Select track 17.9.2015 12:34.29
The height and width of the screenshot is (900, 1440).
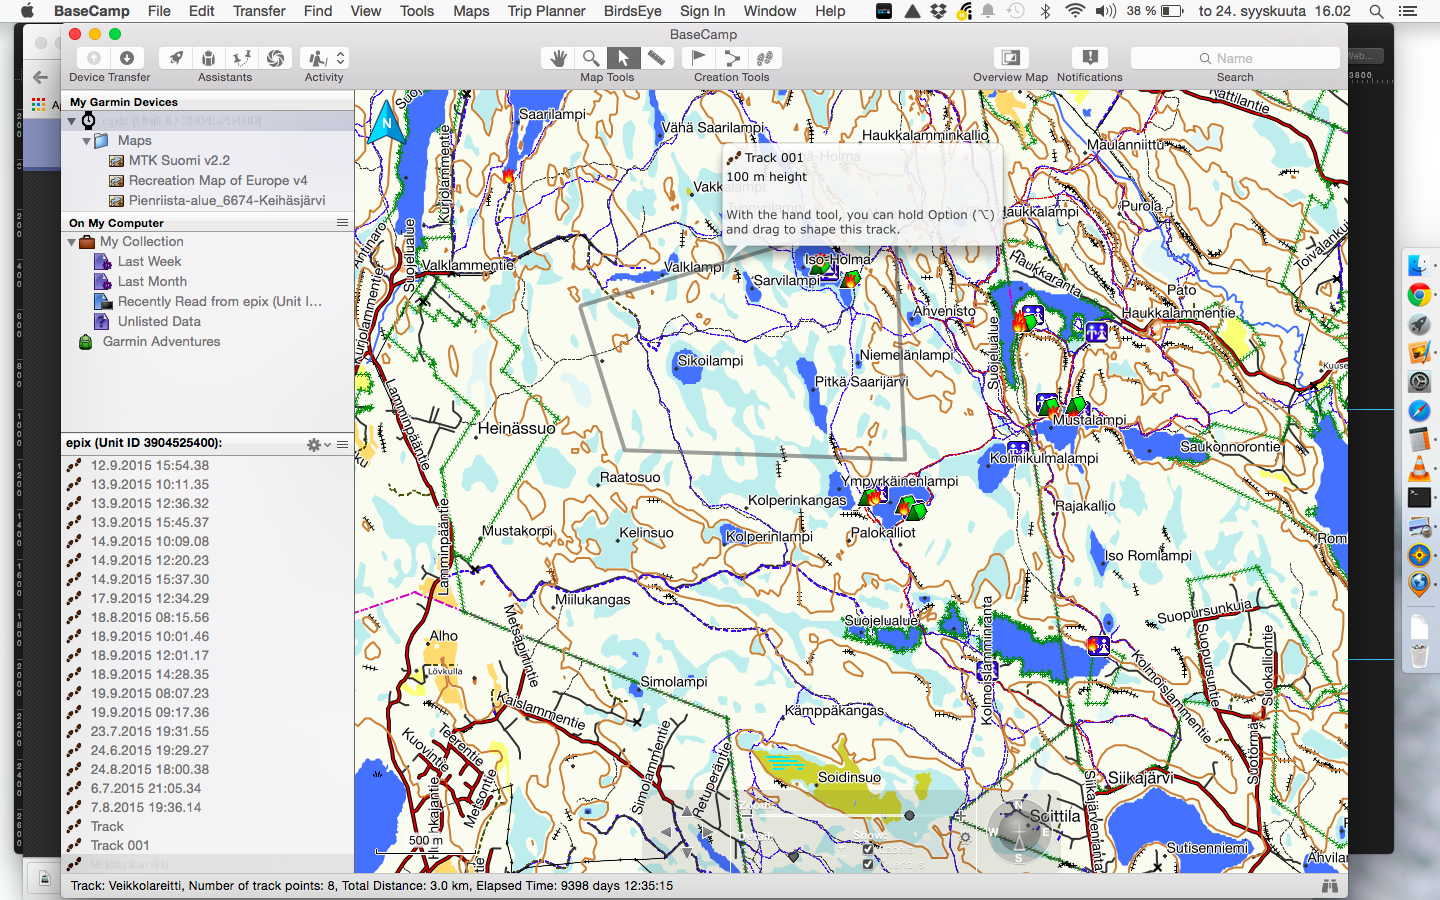point(150,598)
